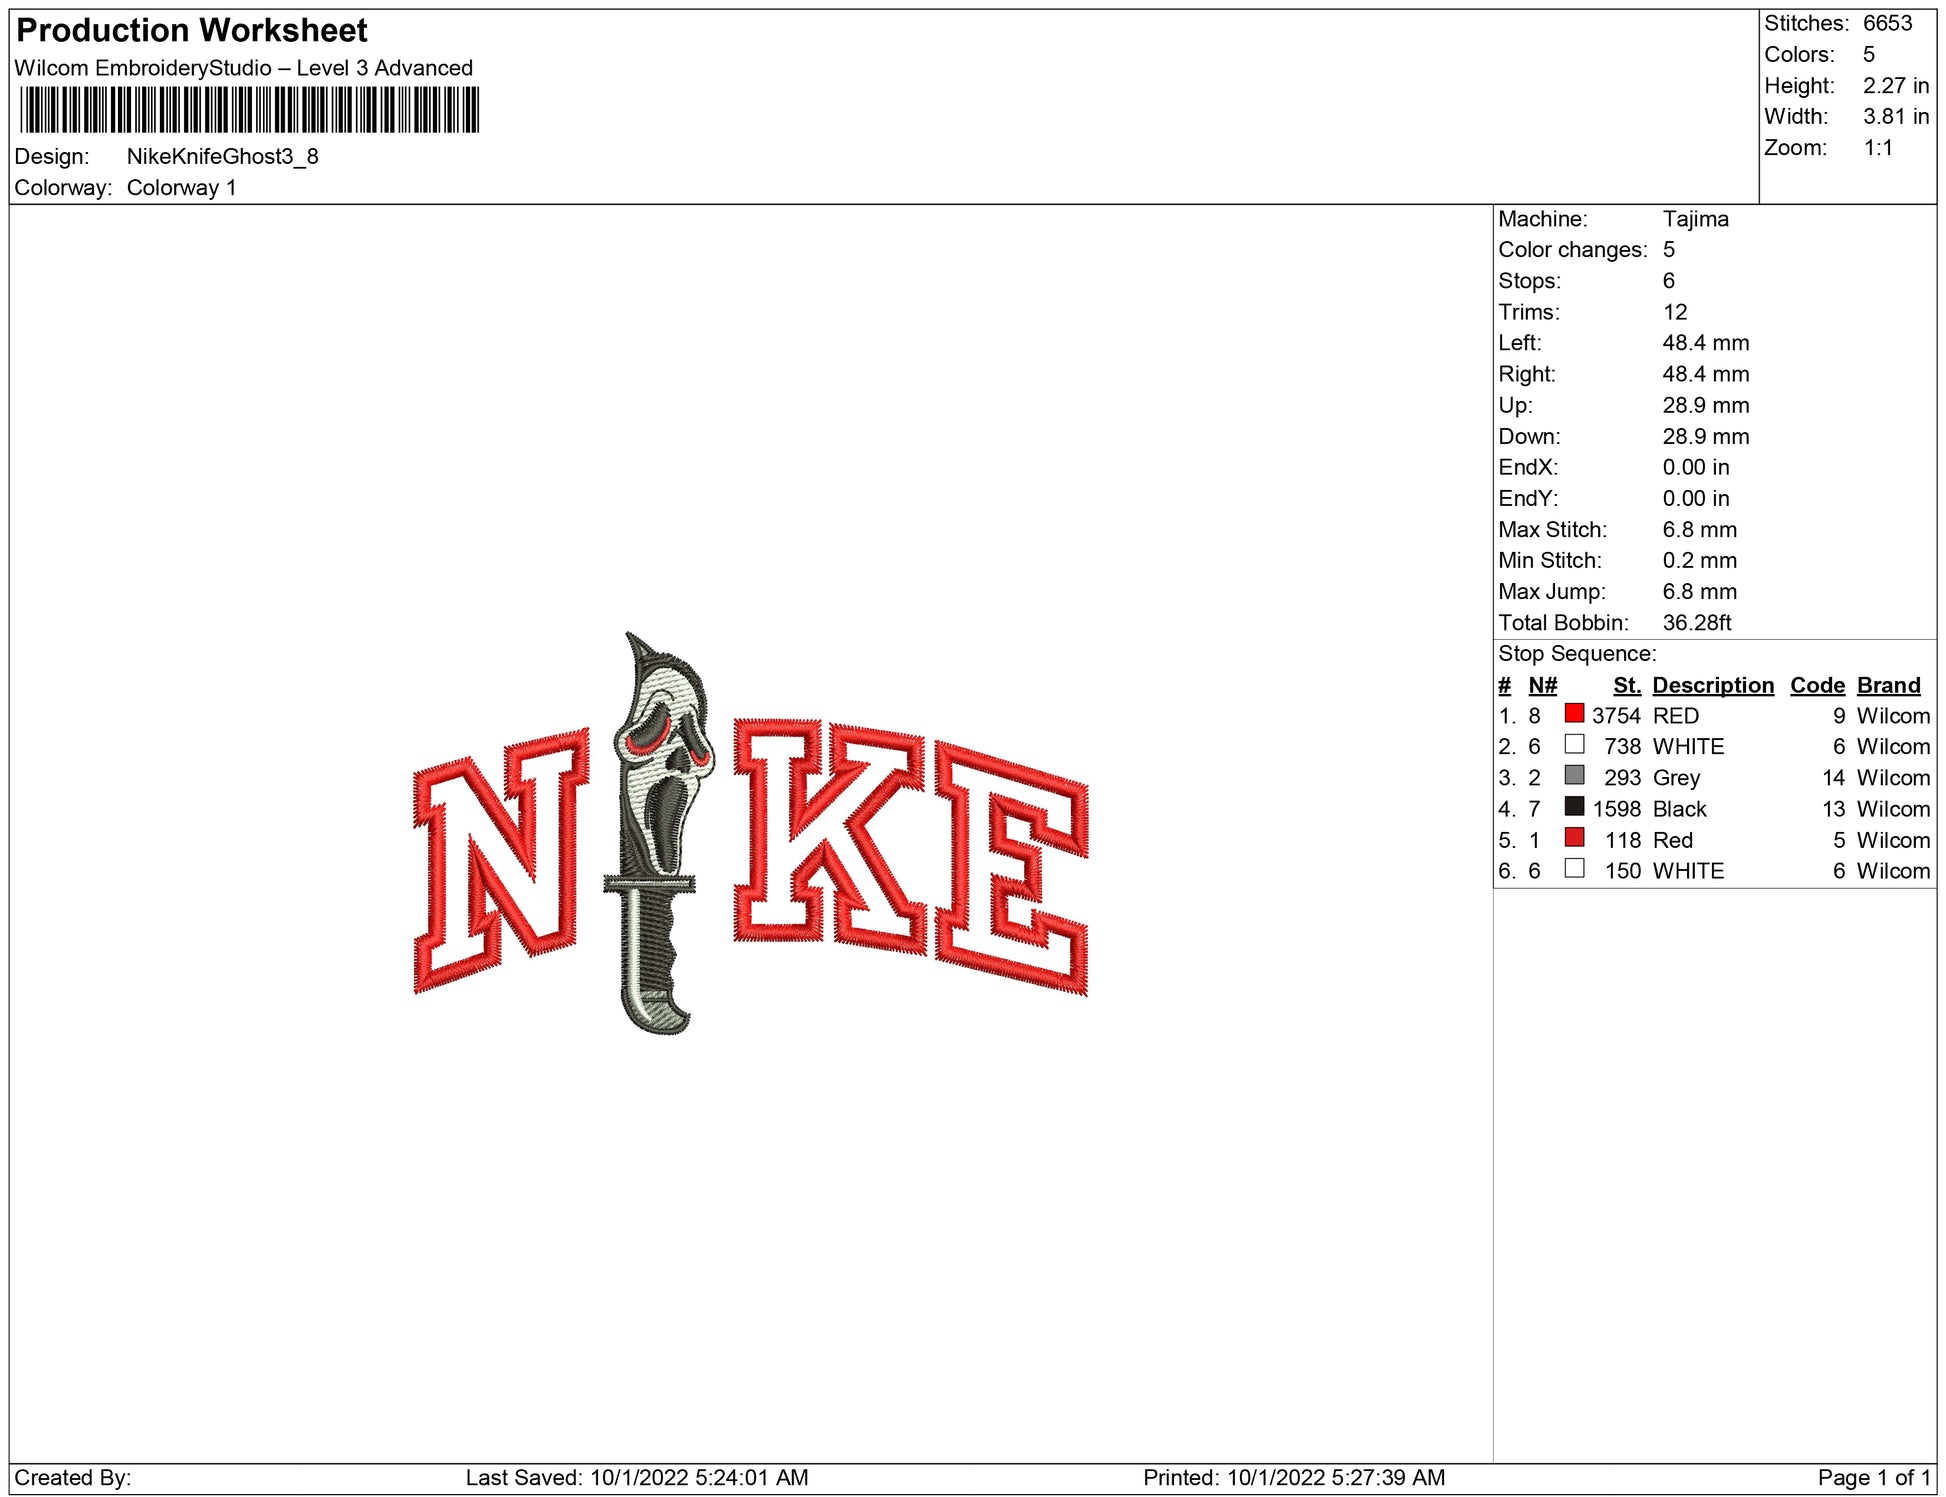Screen dimensions: 1946x1497
Task: Click the white swatch for stop 2
Action: [1574, 745]
